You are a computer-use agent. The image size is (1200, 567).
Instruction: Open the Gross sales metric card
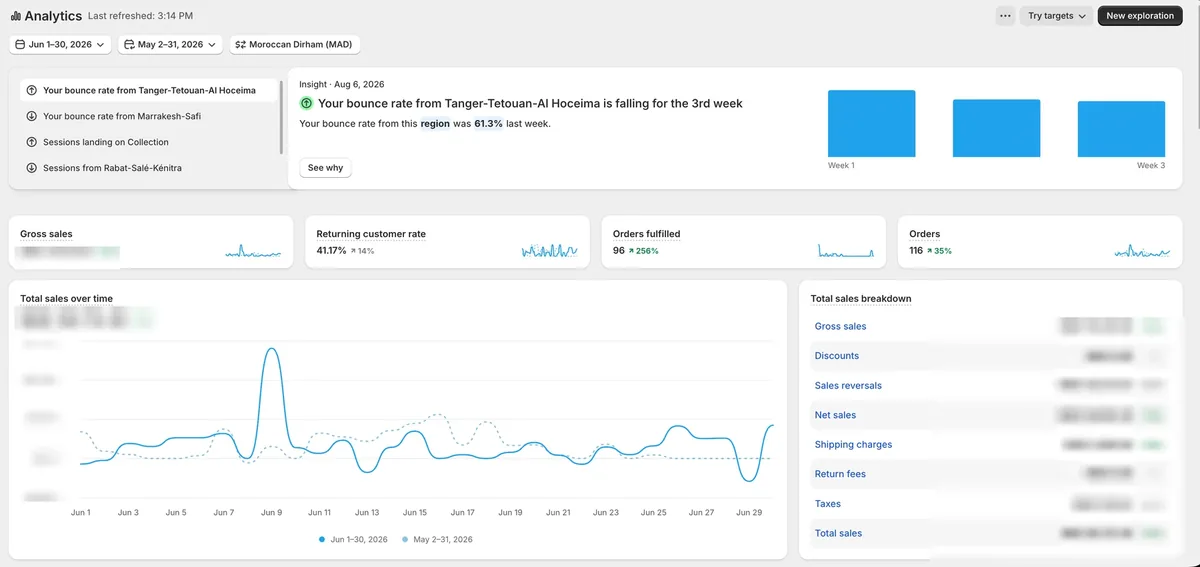point(151,241)
